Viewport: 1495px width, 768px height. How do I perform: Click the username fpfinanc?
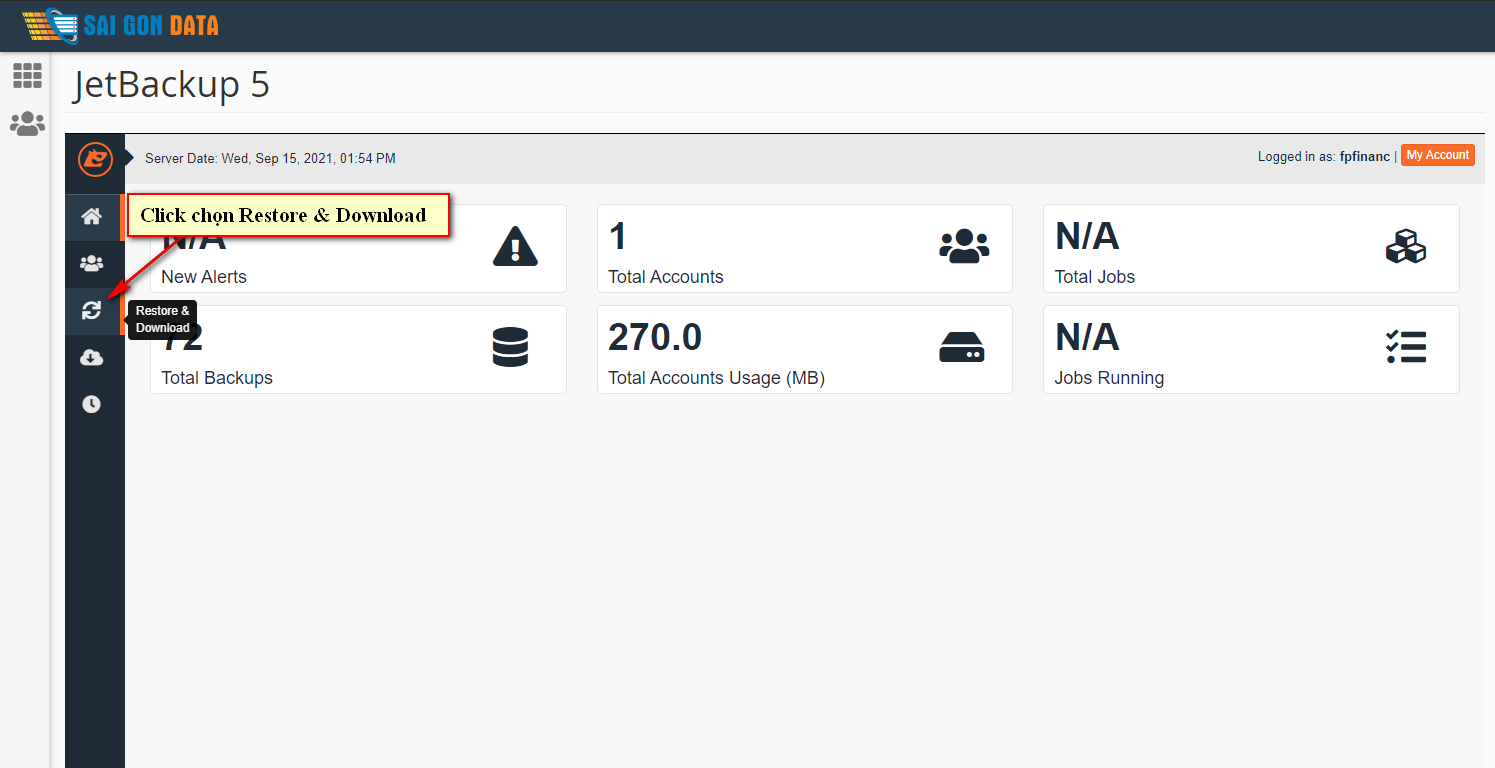click(1365, 157)
